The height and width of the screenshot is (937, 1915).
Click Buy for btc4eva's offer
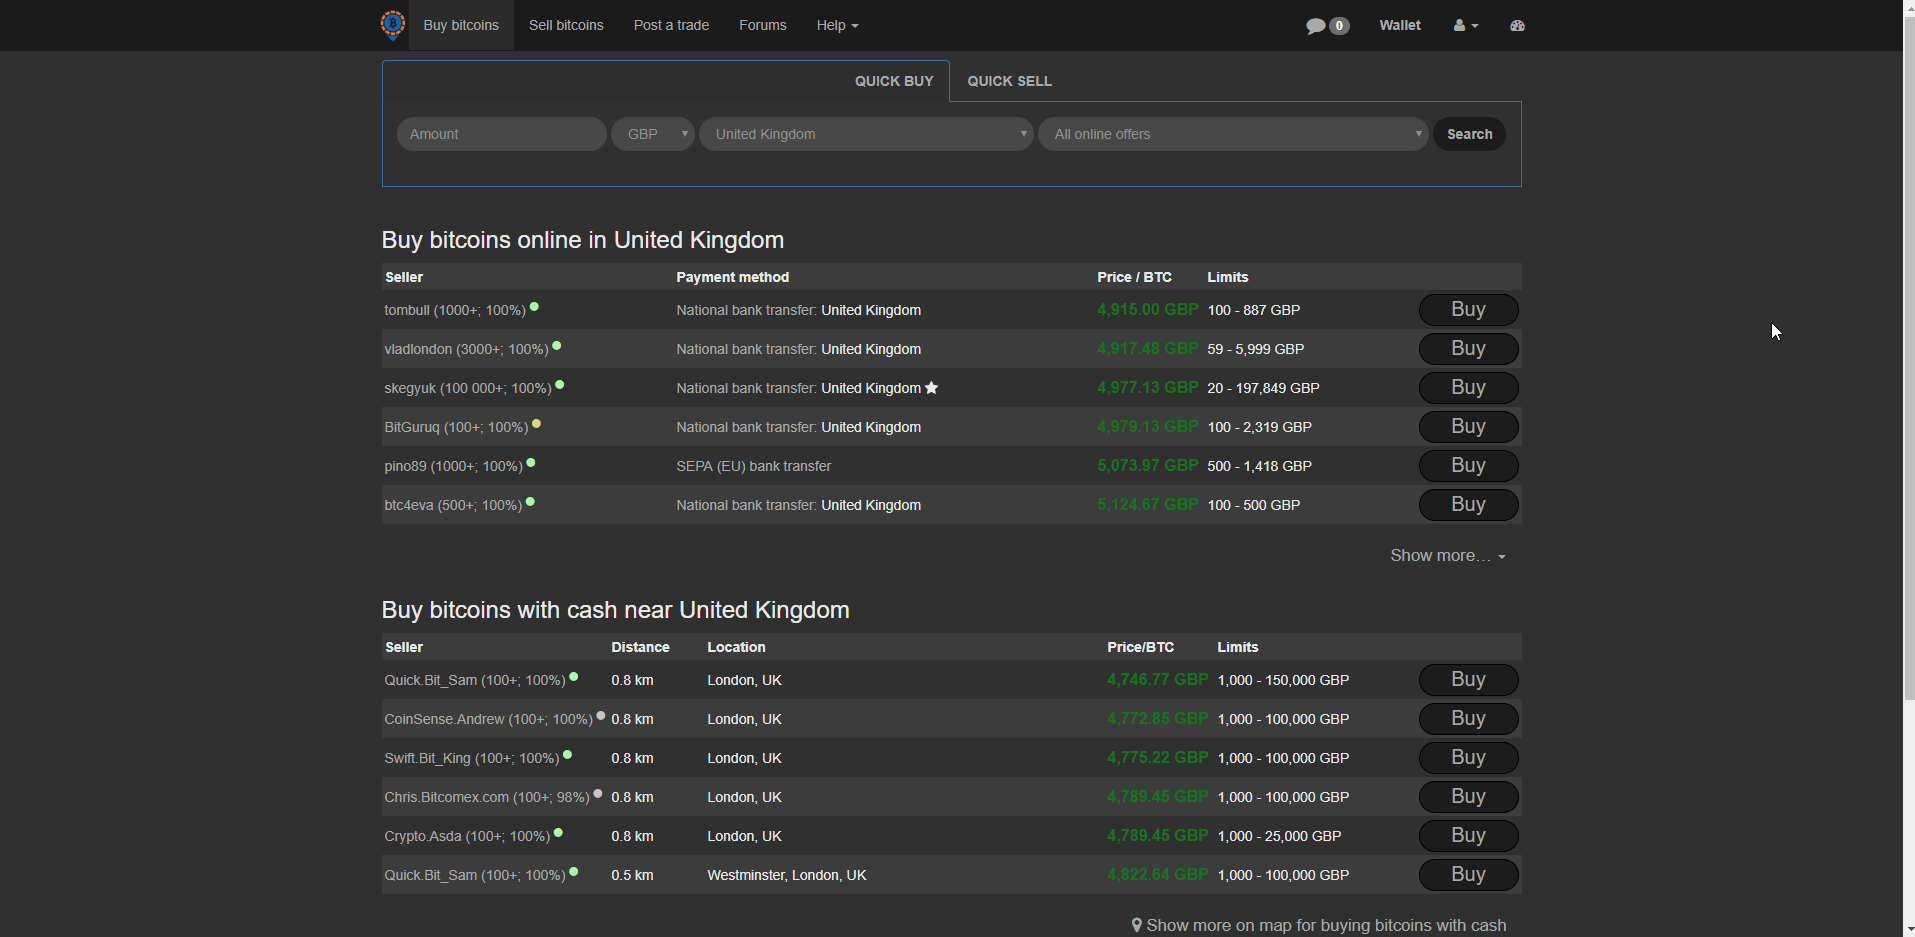pos(1468,505)
